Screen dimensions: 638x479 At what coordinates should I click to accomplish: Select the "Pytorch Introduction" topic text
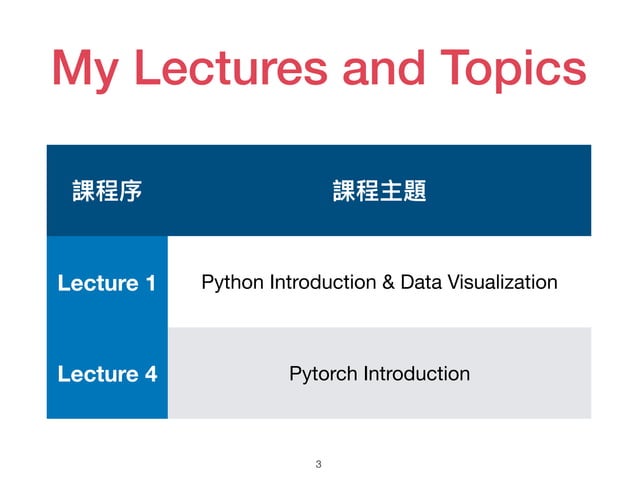[379, 374]
